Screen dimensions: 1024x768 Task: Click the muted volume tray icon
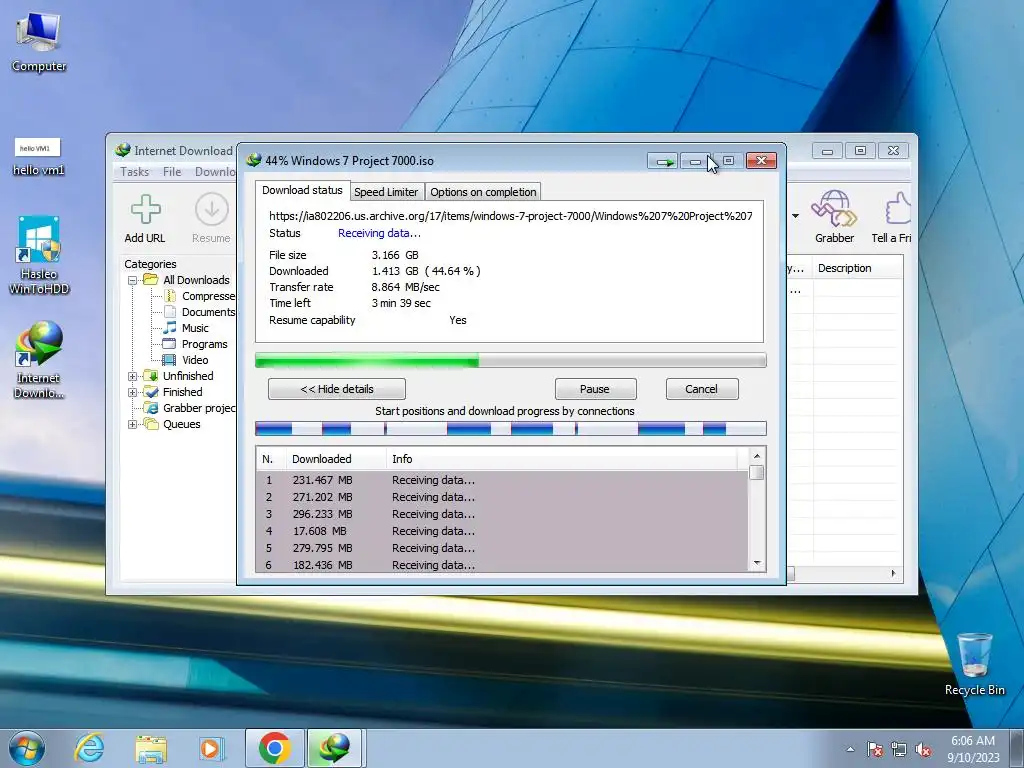coord(923,750)
